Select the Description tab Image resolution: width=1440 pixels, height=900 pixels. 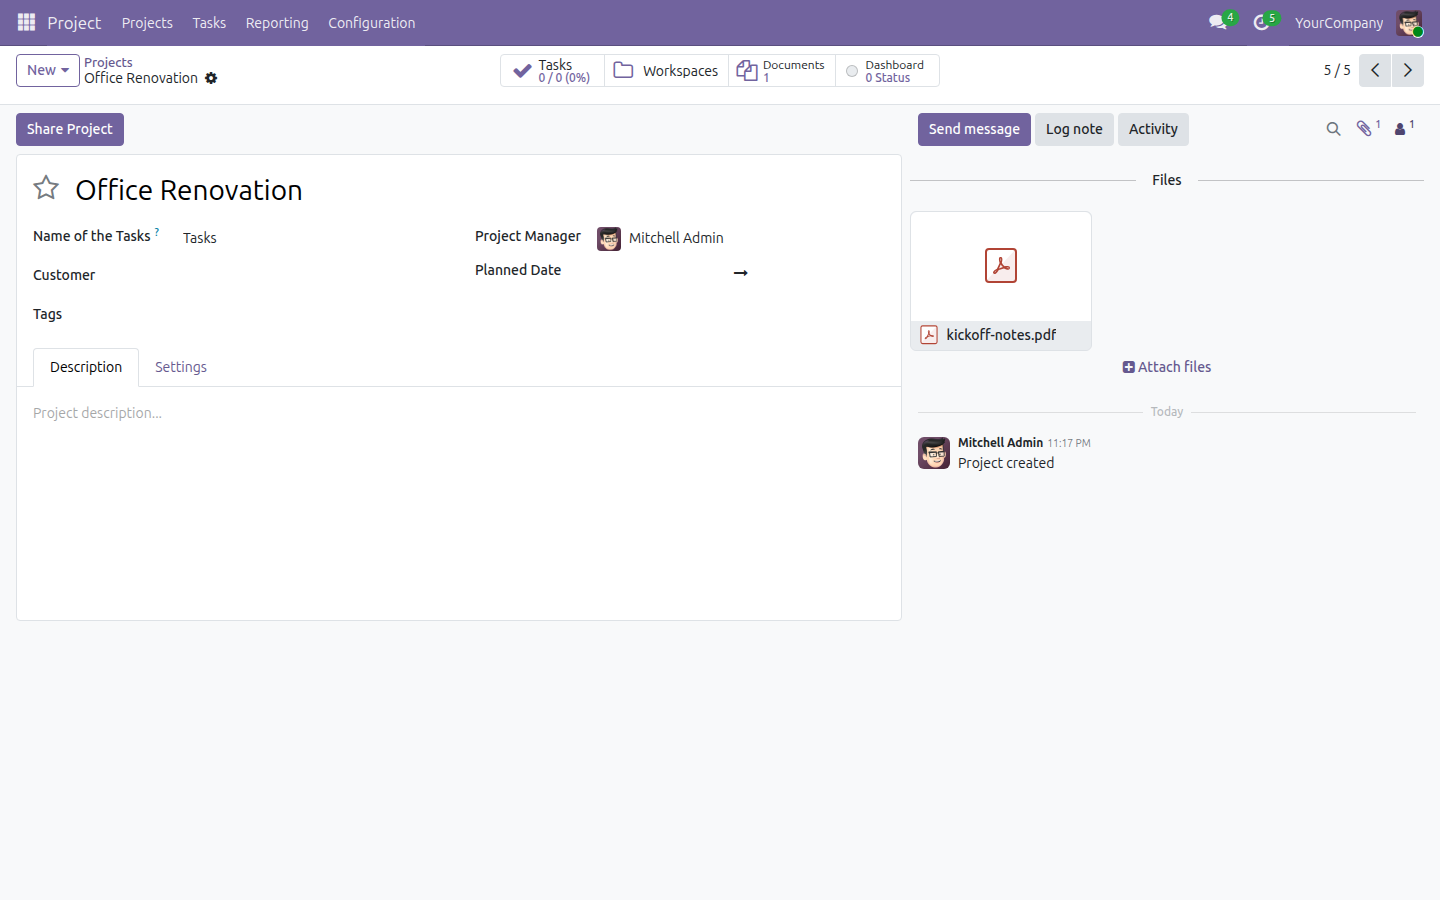point(86,367)
